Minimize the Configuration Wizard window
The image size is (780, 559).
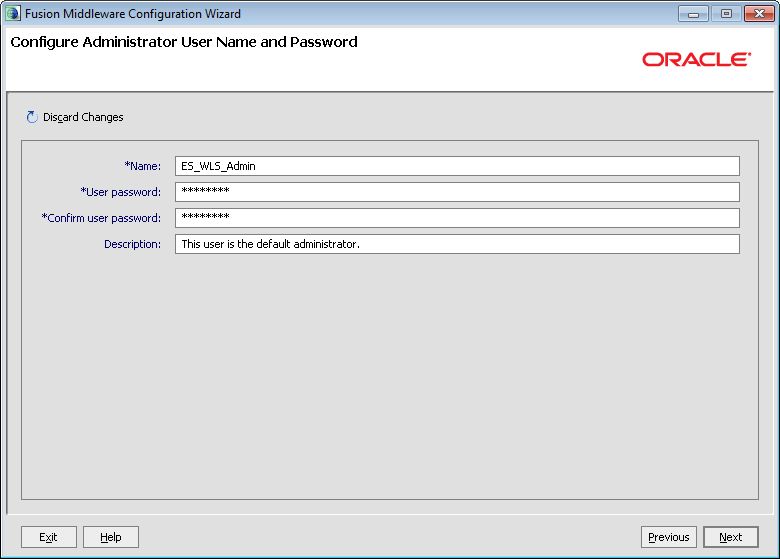coord(693,14)
